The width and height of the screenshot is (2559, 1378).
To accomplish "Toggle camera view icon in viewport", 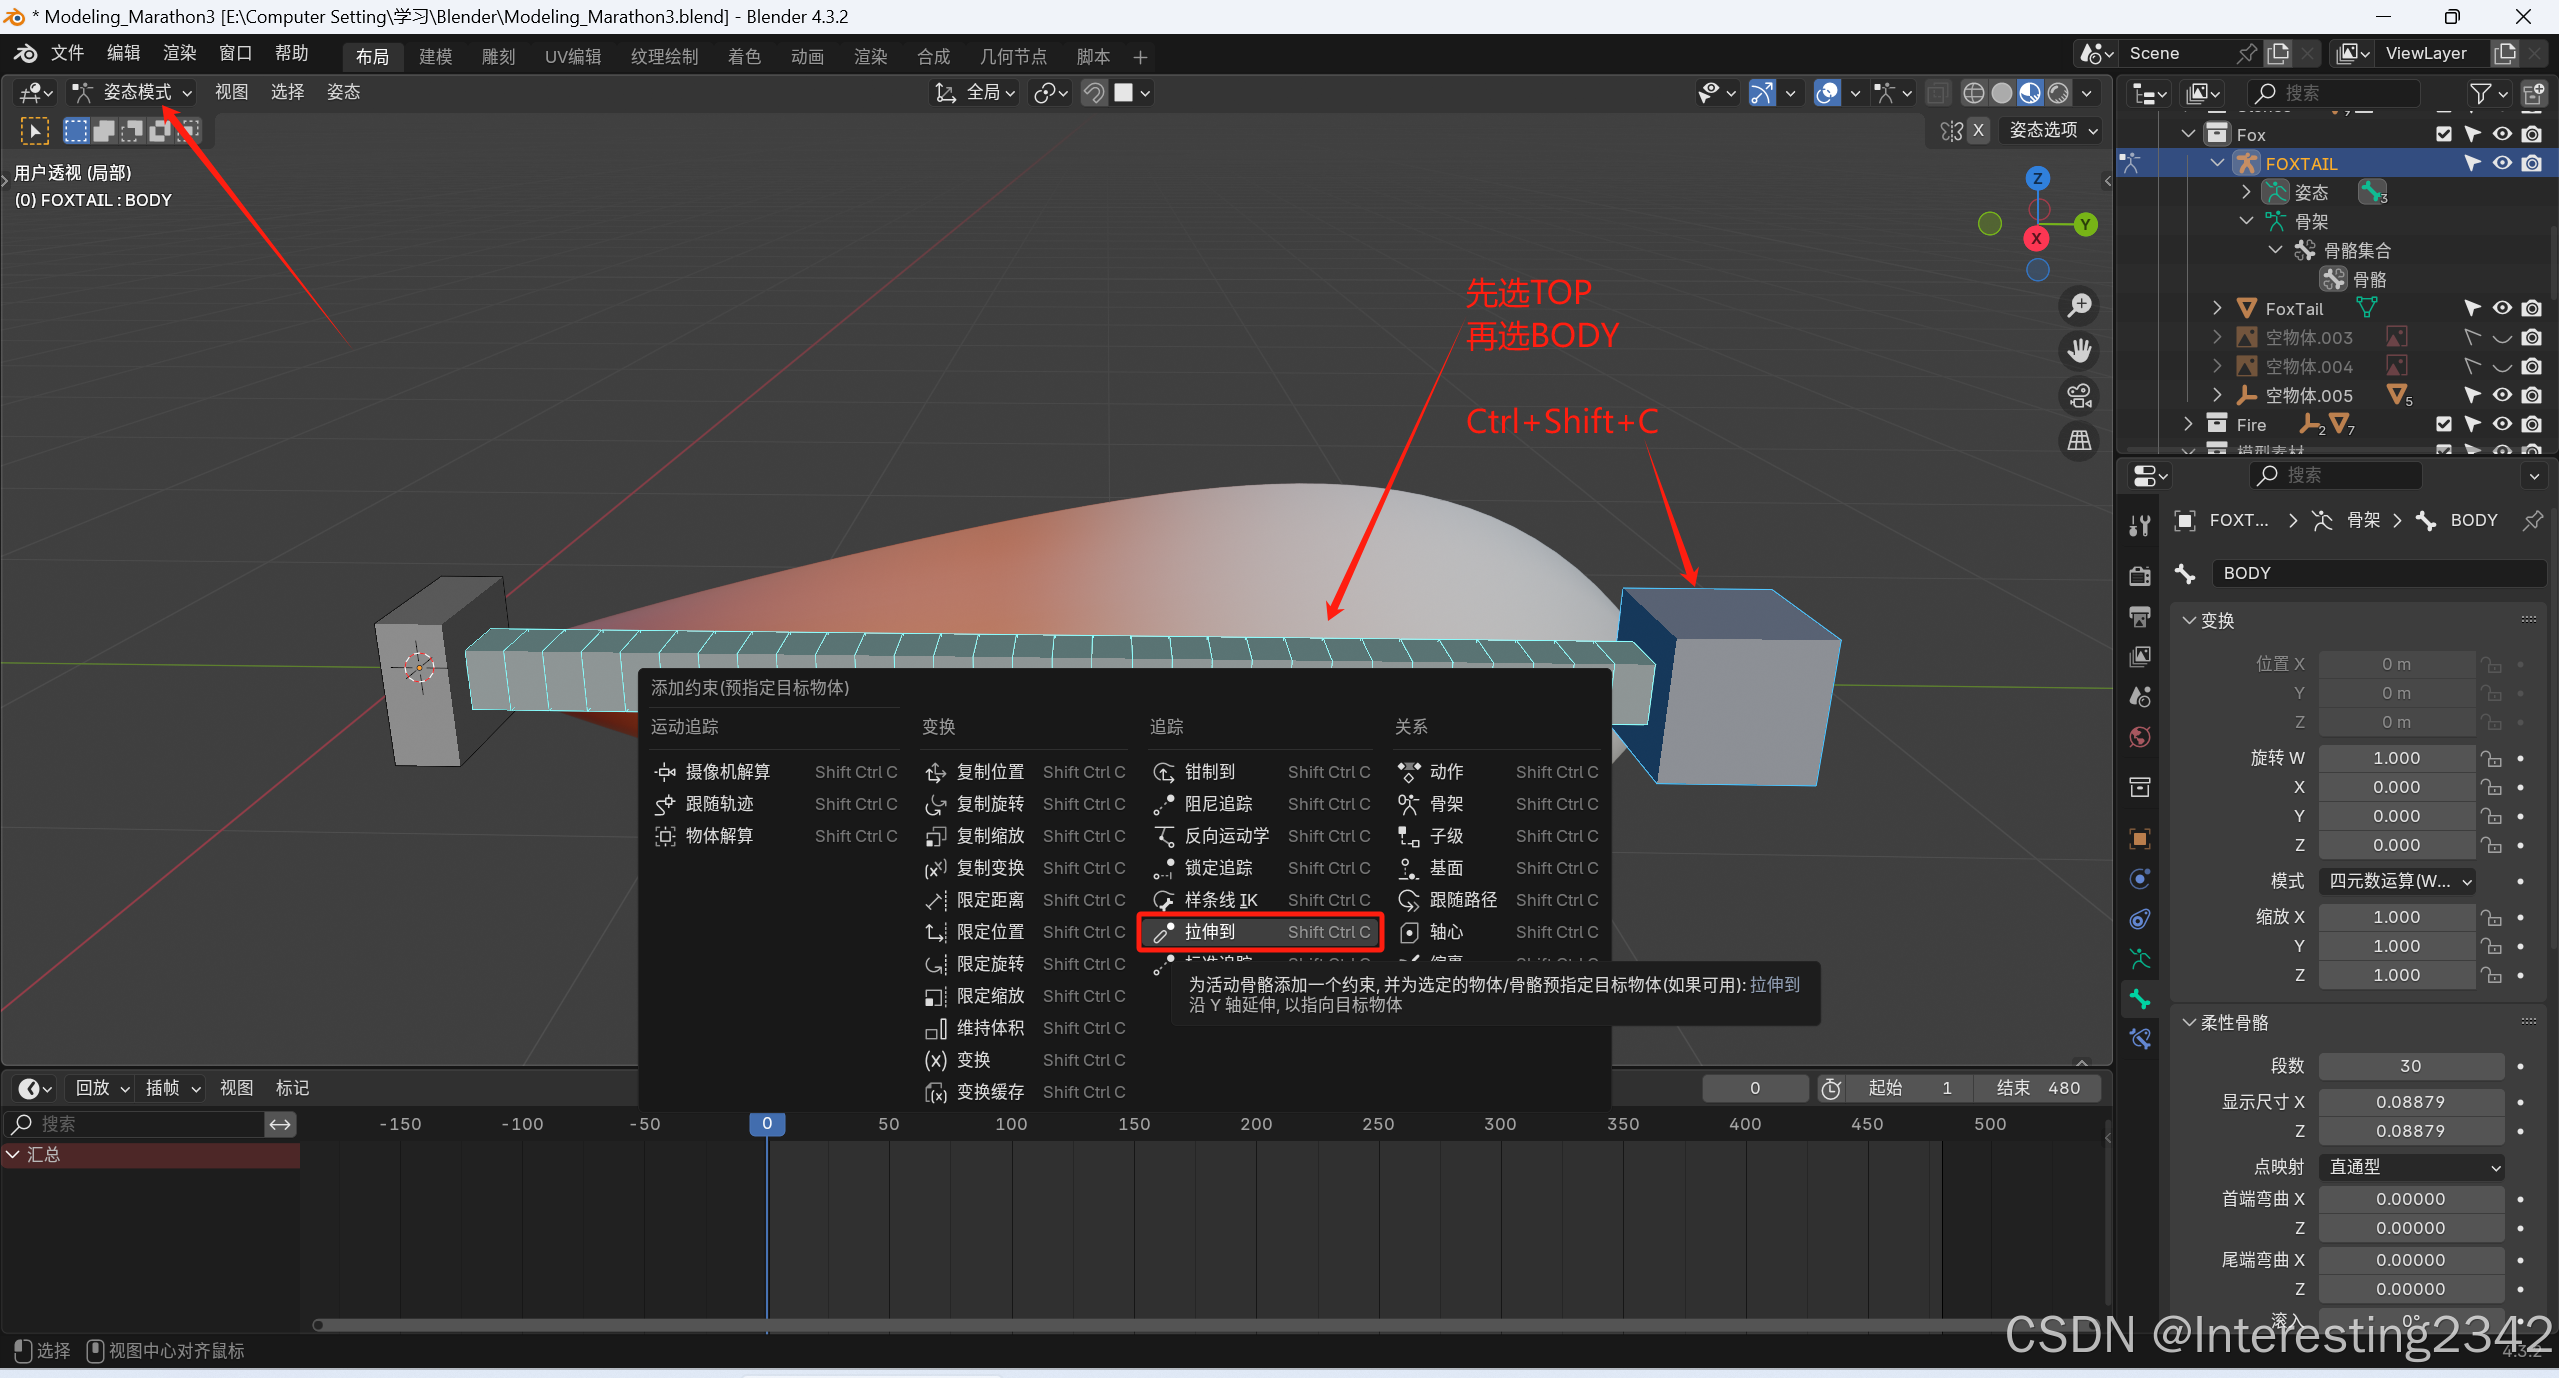I will [x=2080, y=396].
